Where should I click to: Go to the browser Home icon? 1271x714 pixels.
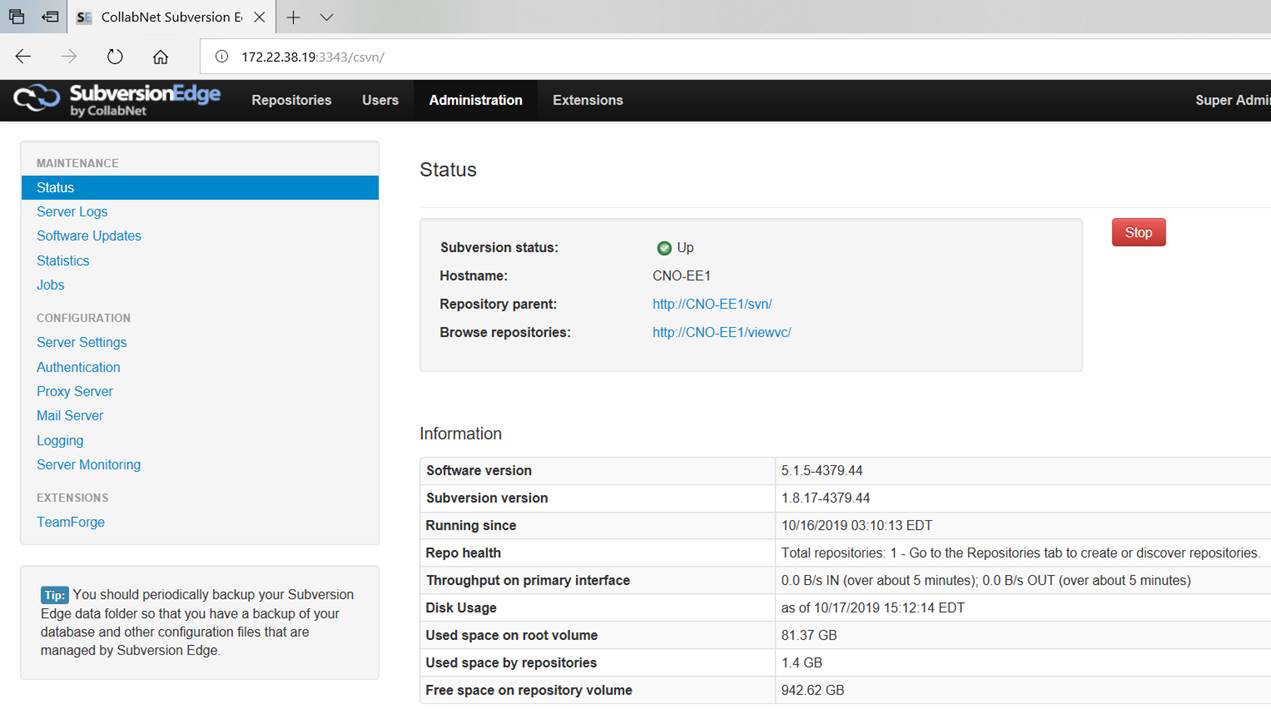160,57
